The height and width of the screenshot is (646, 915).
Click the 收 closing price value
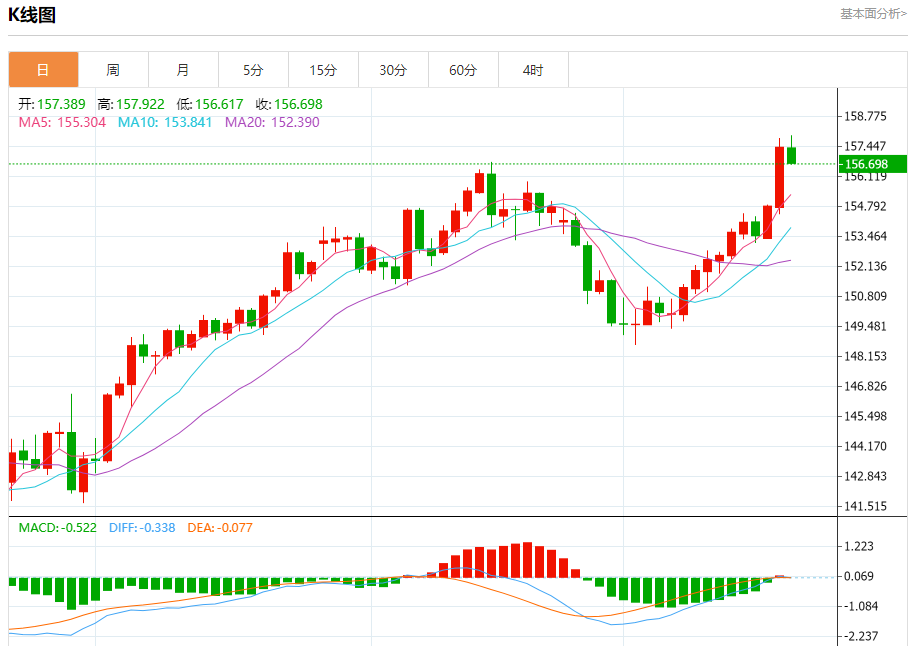click(x=289, y=104)
